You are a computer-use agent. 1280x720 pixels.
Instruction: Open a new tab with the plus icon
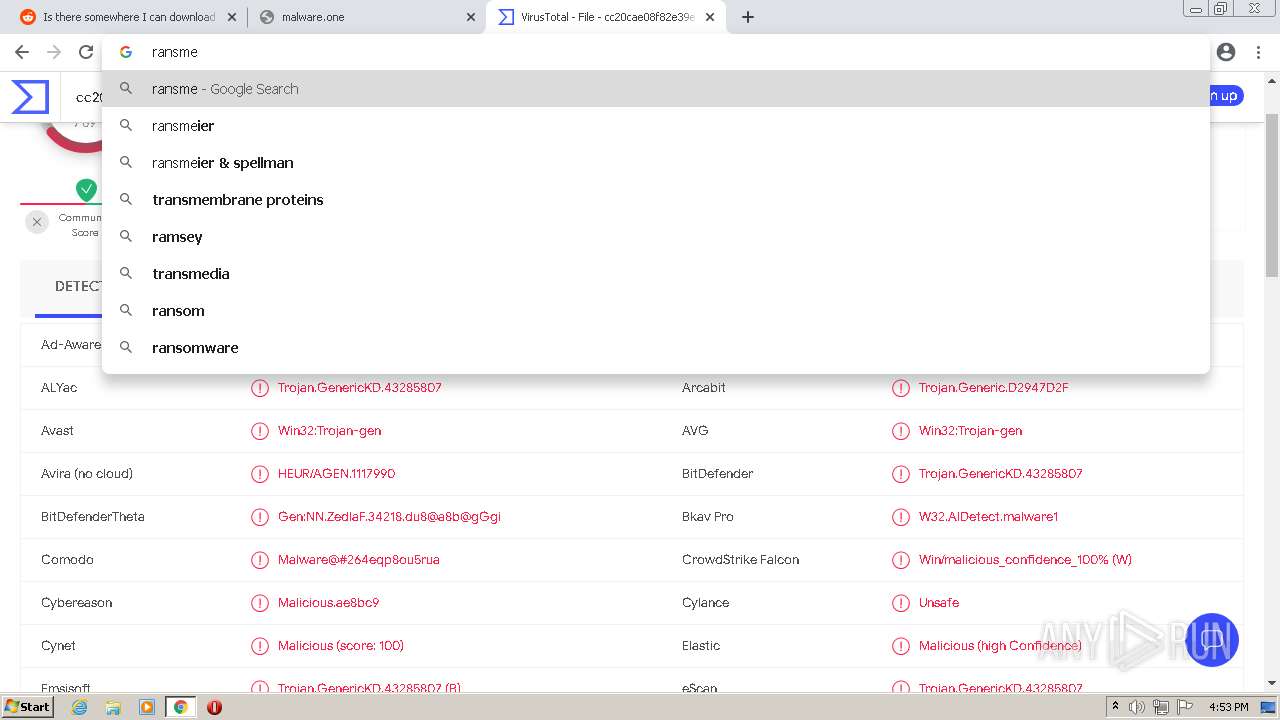(748, 17)
